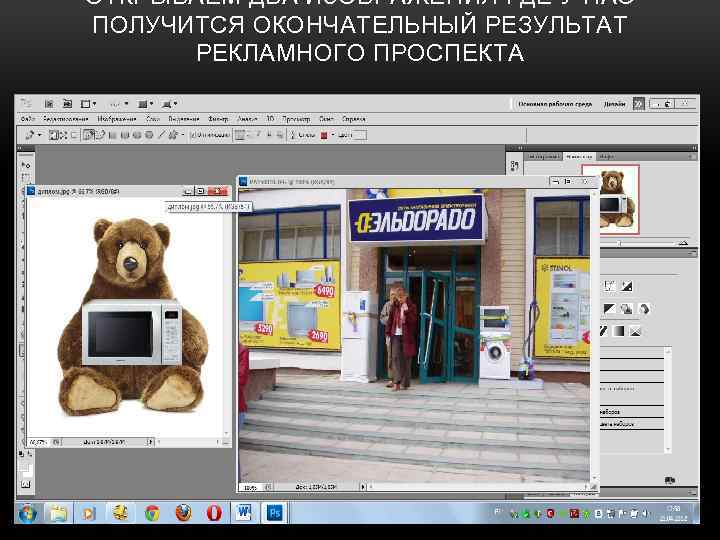Open Opera browser from taskbar
720x540 pixels.
214,513
